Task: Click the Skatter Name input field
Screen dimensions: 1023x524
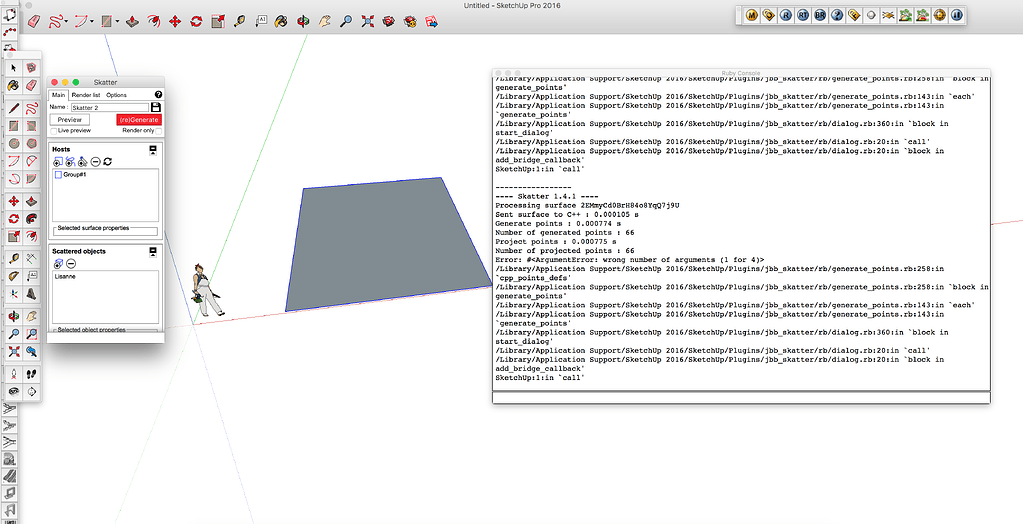Action: pos(110,107)
